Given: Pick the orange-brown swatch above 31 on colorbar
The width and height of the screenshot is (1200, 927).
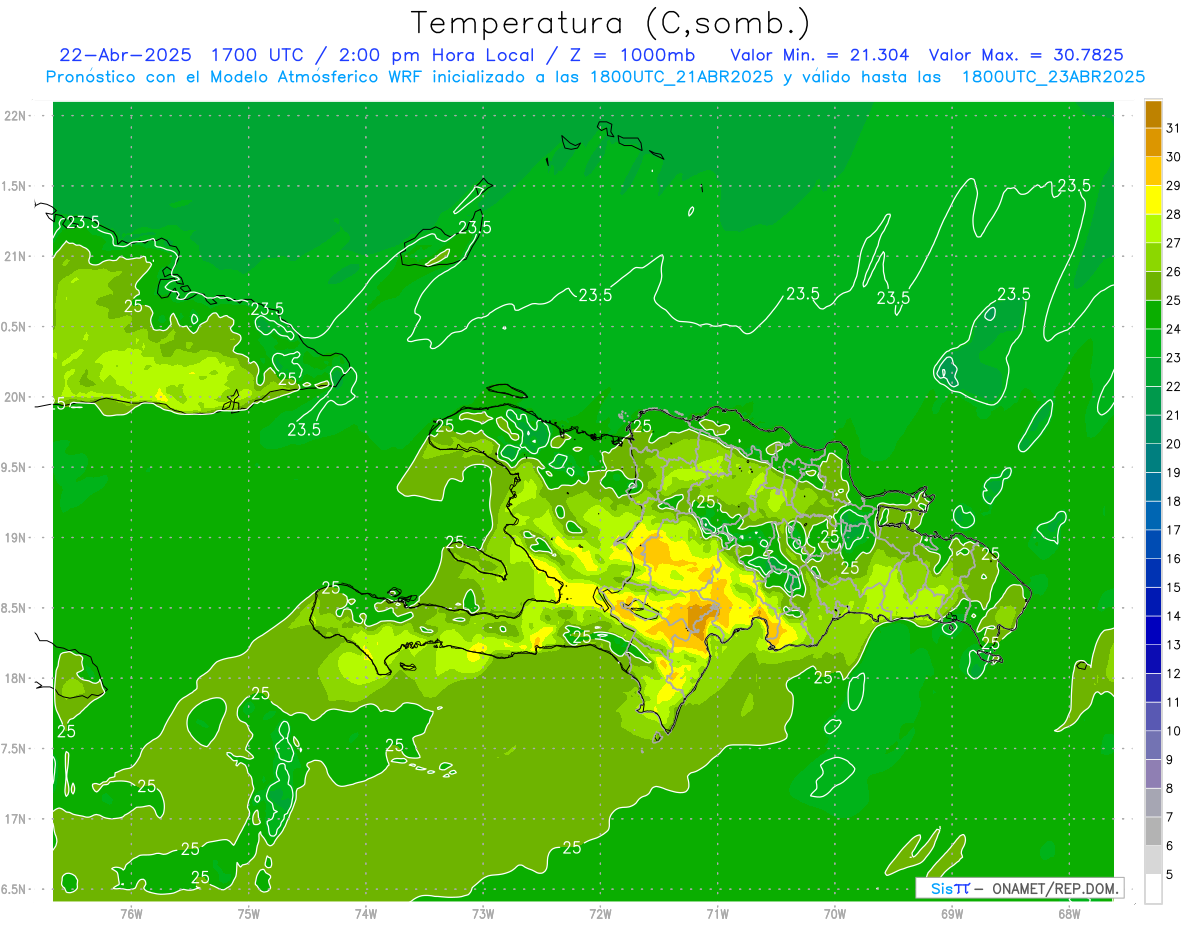Looking at the screenshot, I should pyautogui.click(x=1153, y=114).
